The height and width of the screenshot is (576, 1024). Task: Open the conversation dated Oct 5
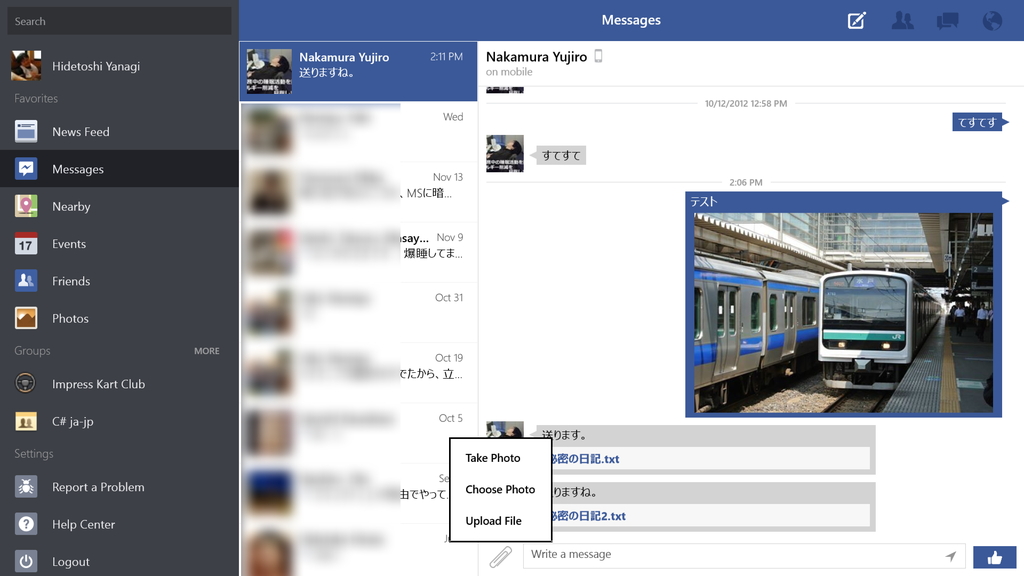(359, 433)
